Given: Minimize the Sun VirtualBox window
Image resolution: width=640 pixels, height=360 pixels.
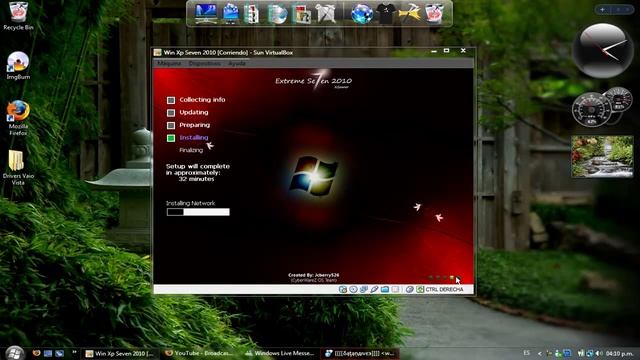Looking at the screenshot, I should 434,51.
